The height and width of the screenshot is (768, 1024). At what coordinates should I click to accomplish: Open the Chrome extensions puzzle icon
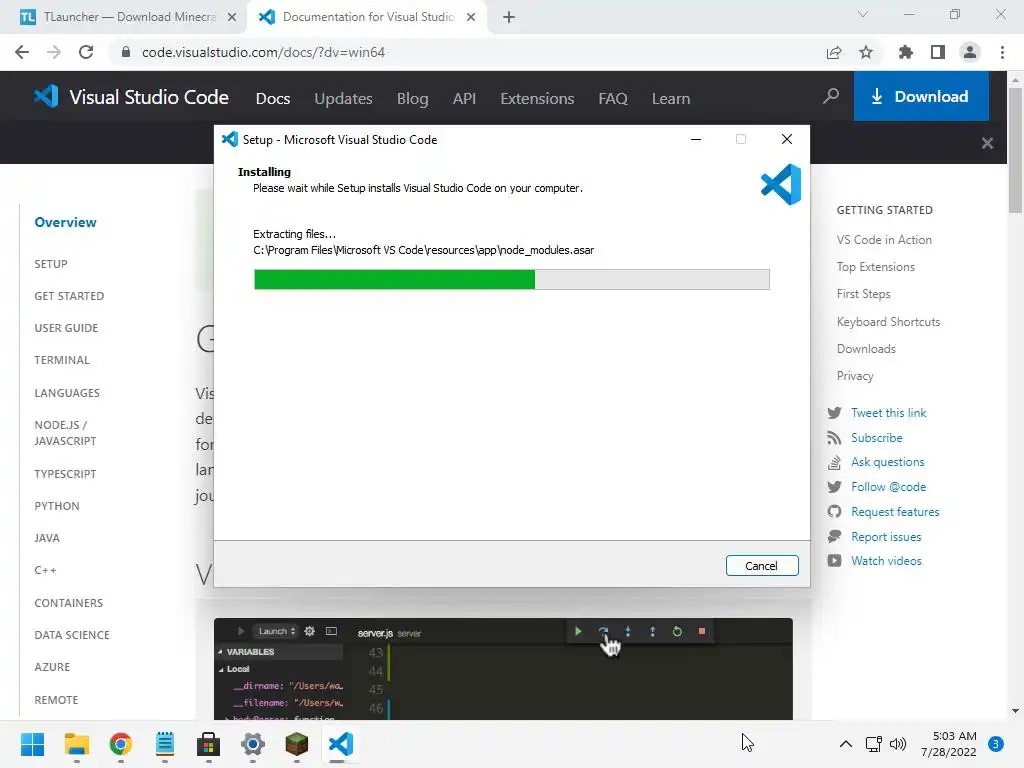pos(905,52)
